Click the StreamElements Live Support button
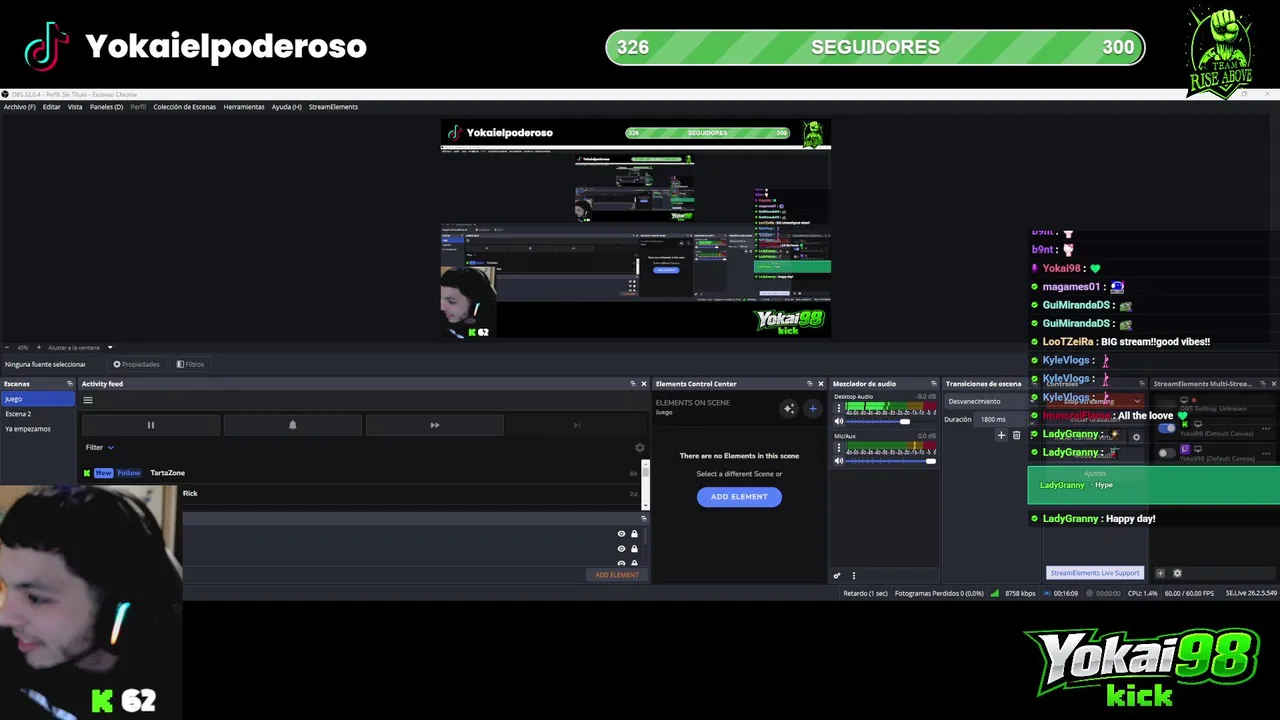Screen dimensions: 1280x720 pos(1095,573)
